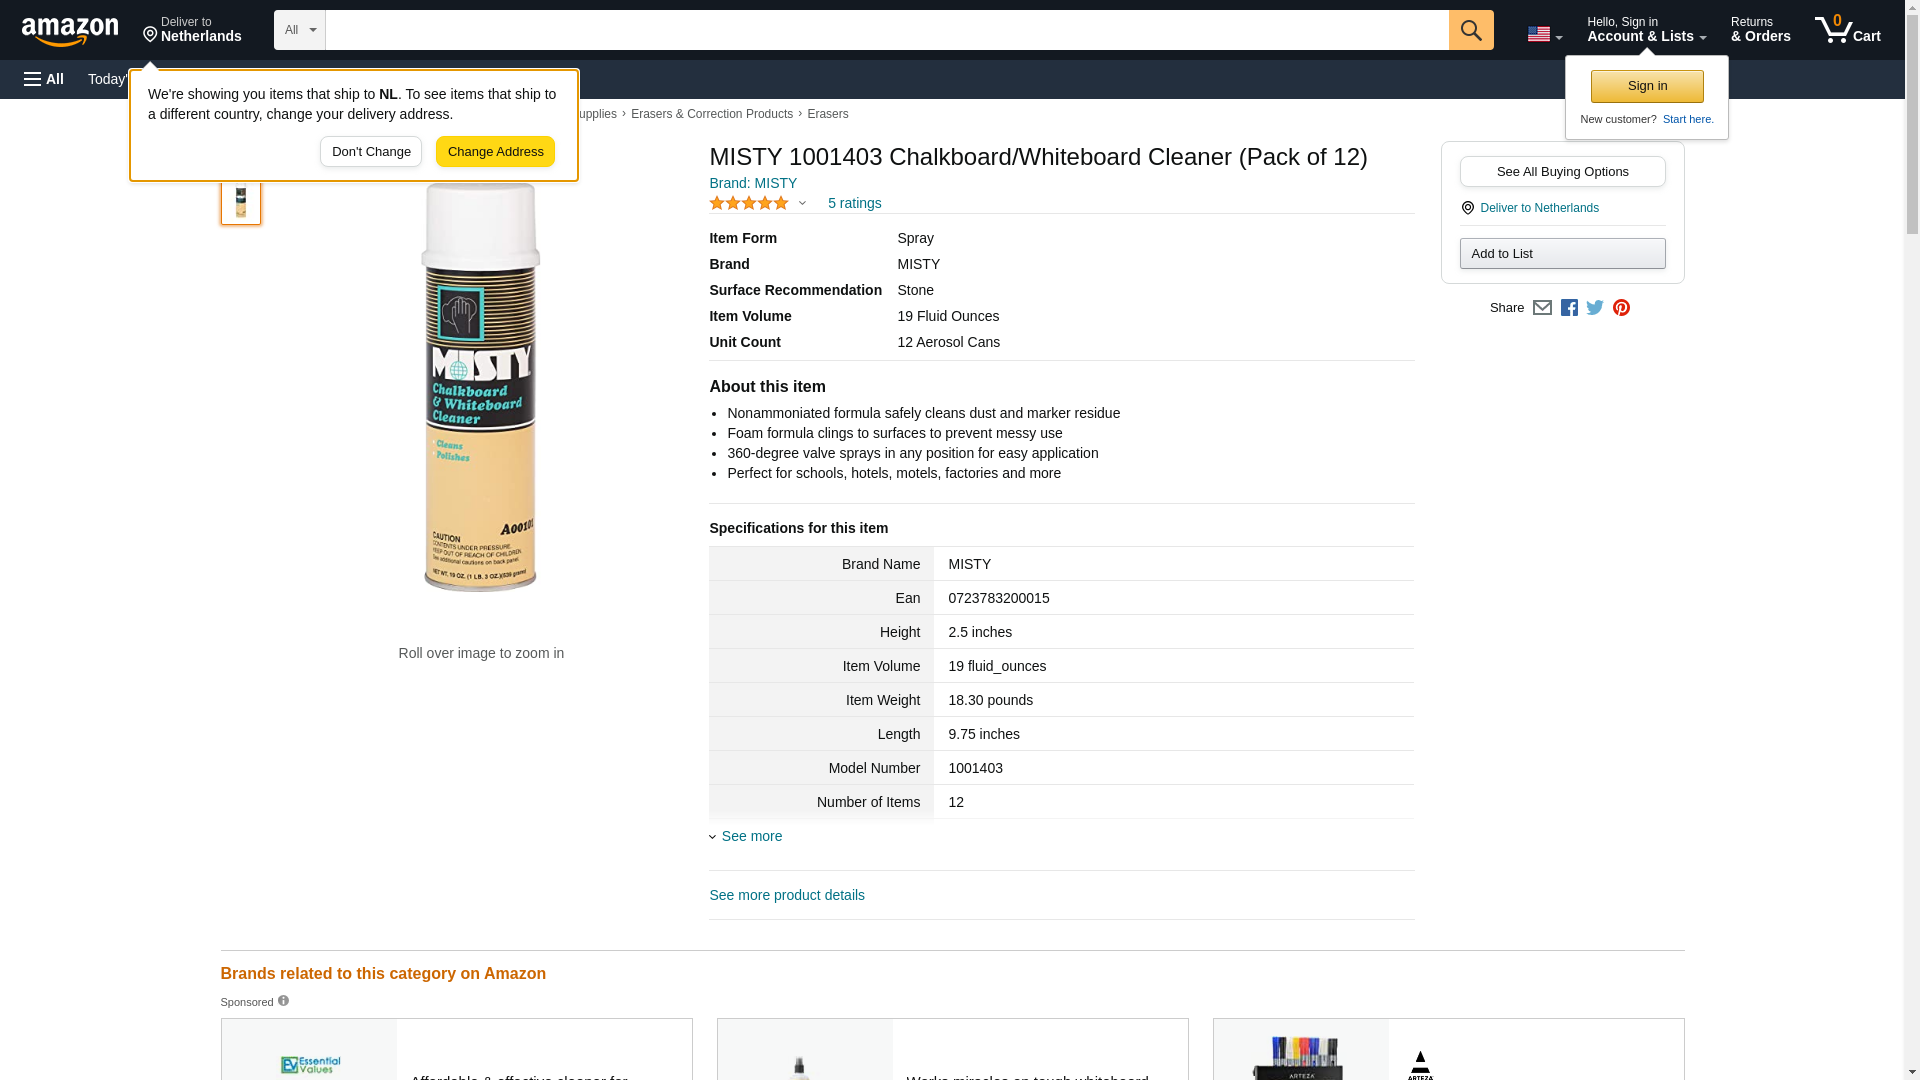Open the language flag dropdown
Viewport: 1920px width, 1080px height.
point(1544,34)
